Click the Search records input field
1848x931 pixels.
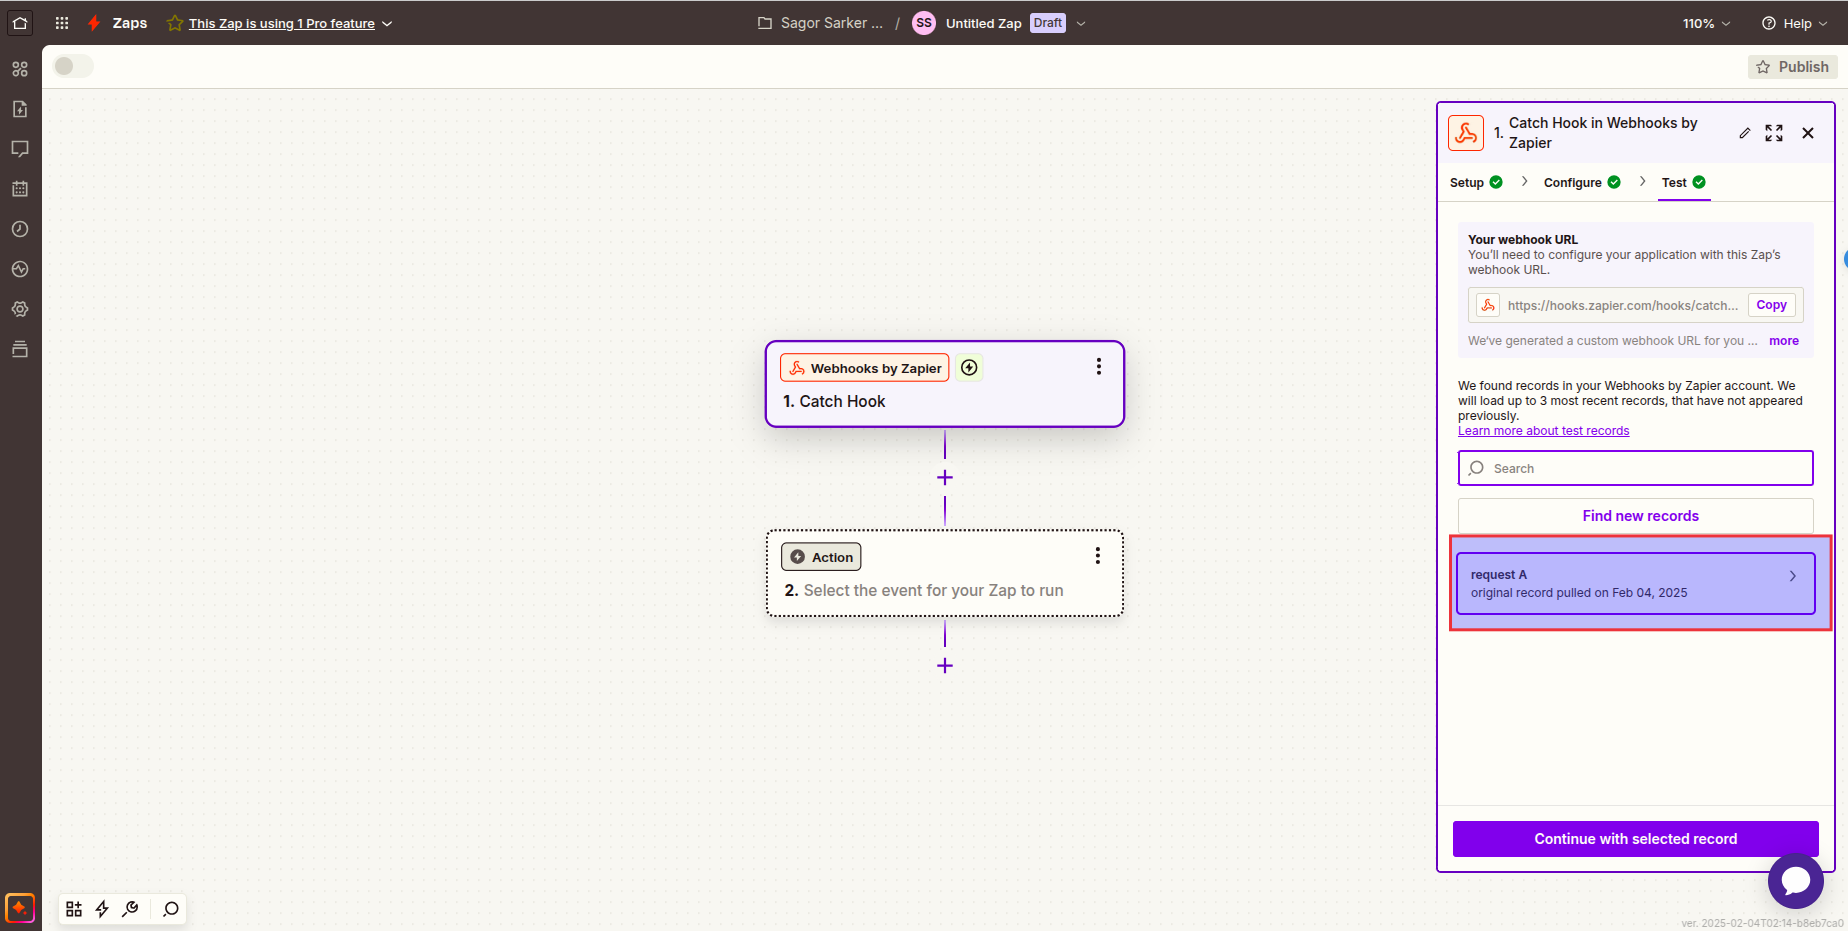[1636, 468]
